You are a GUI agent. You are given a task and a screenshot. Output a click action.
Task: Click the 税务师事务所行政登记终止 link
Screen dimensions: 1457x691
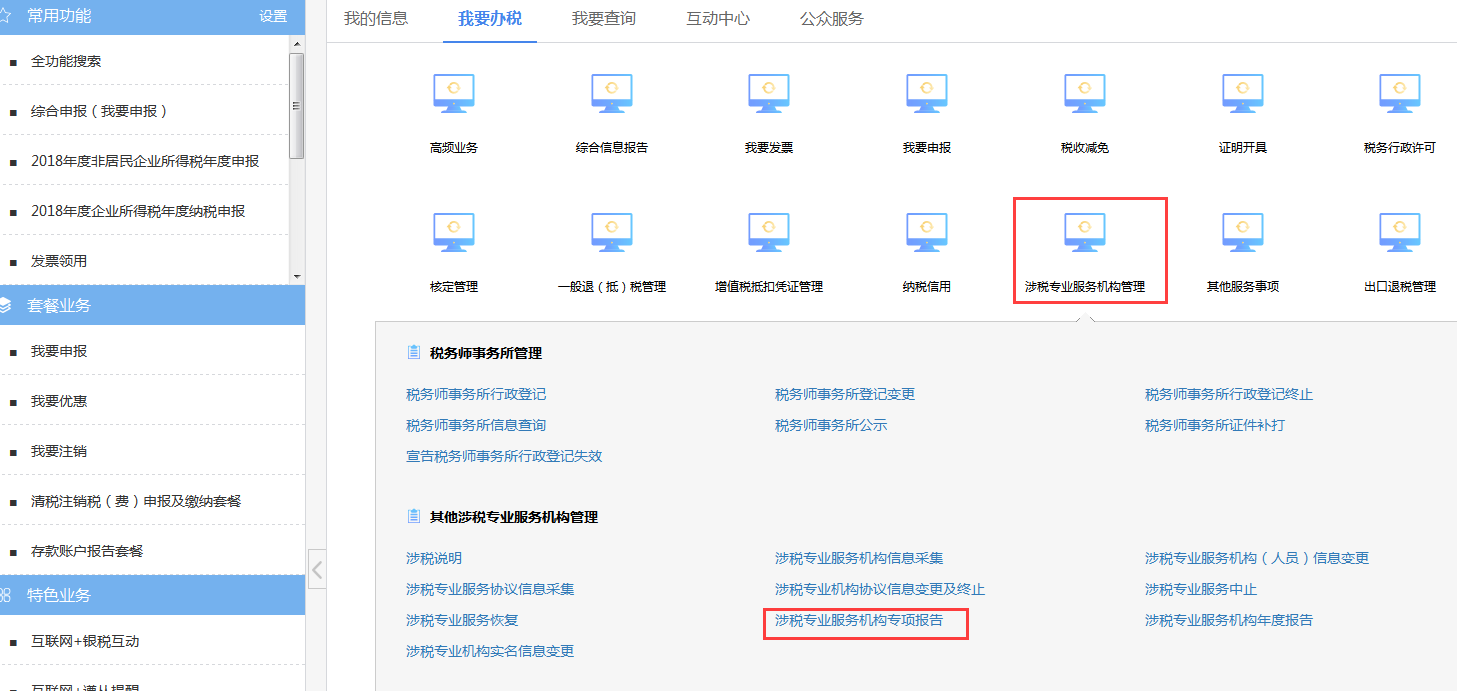click(1229, 394)
